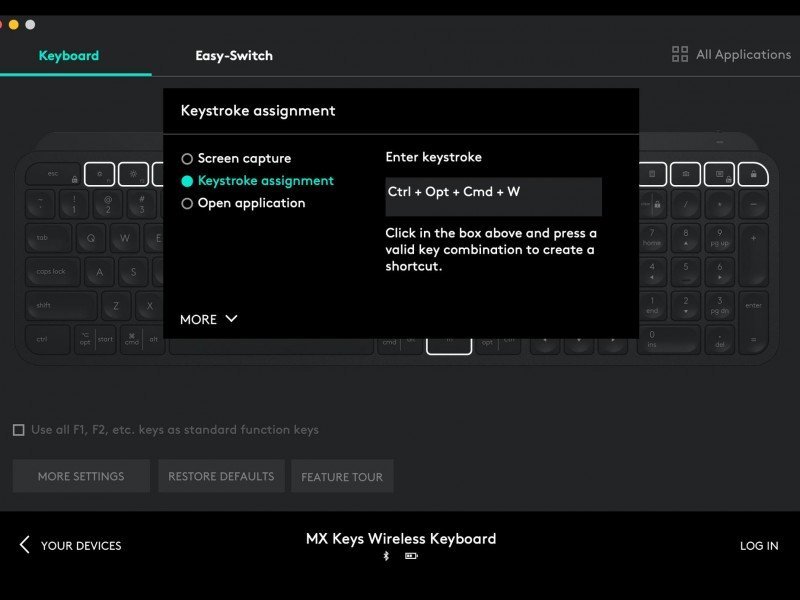The height and width of the screenshot is (600, 800).
Task: Click the All Applications grid icon
Action: pos(680,55)
